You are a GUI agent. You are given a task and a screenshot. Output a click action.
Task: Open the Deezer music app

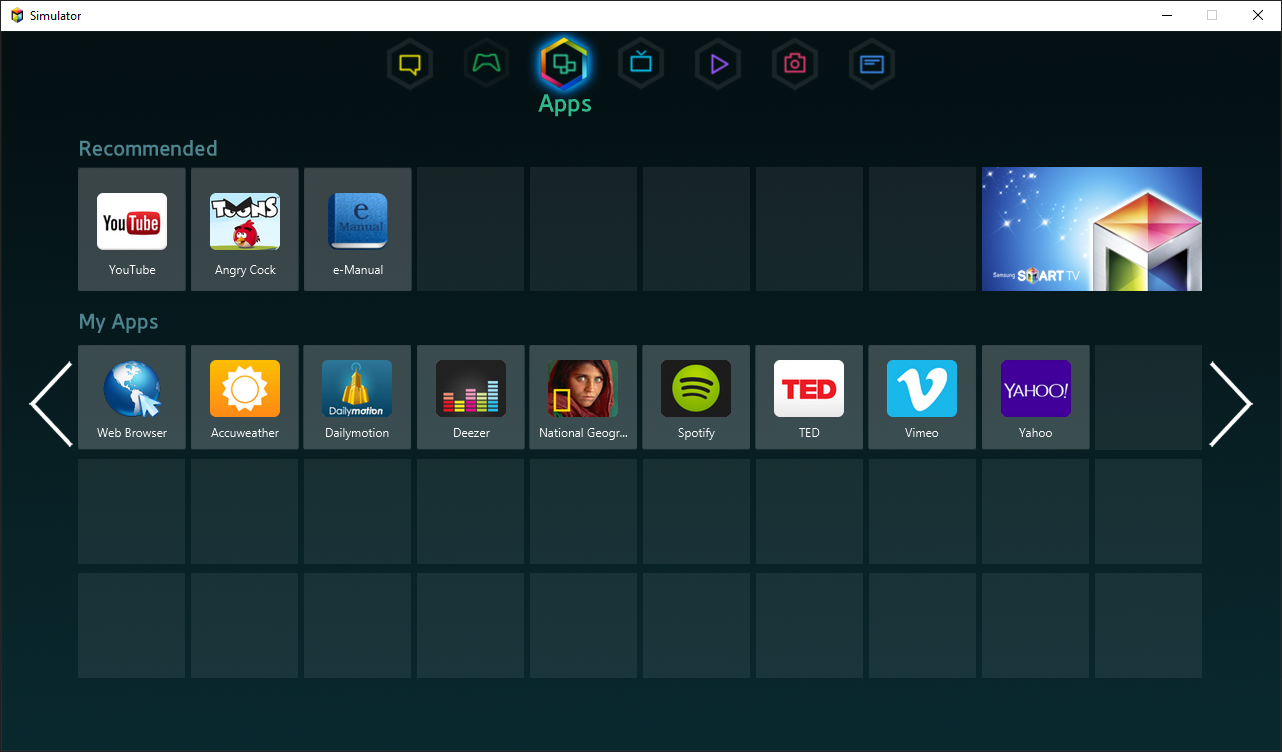pos(471,397)
